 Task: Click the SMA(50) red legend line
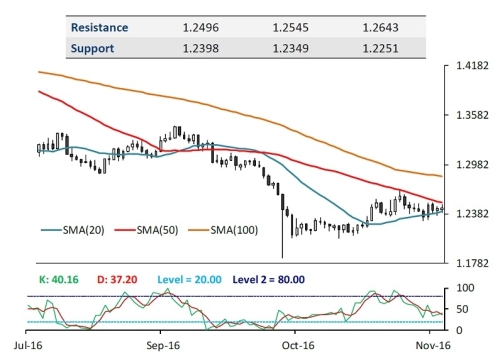tap(125, 230)
